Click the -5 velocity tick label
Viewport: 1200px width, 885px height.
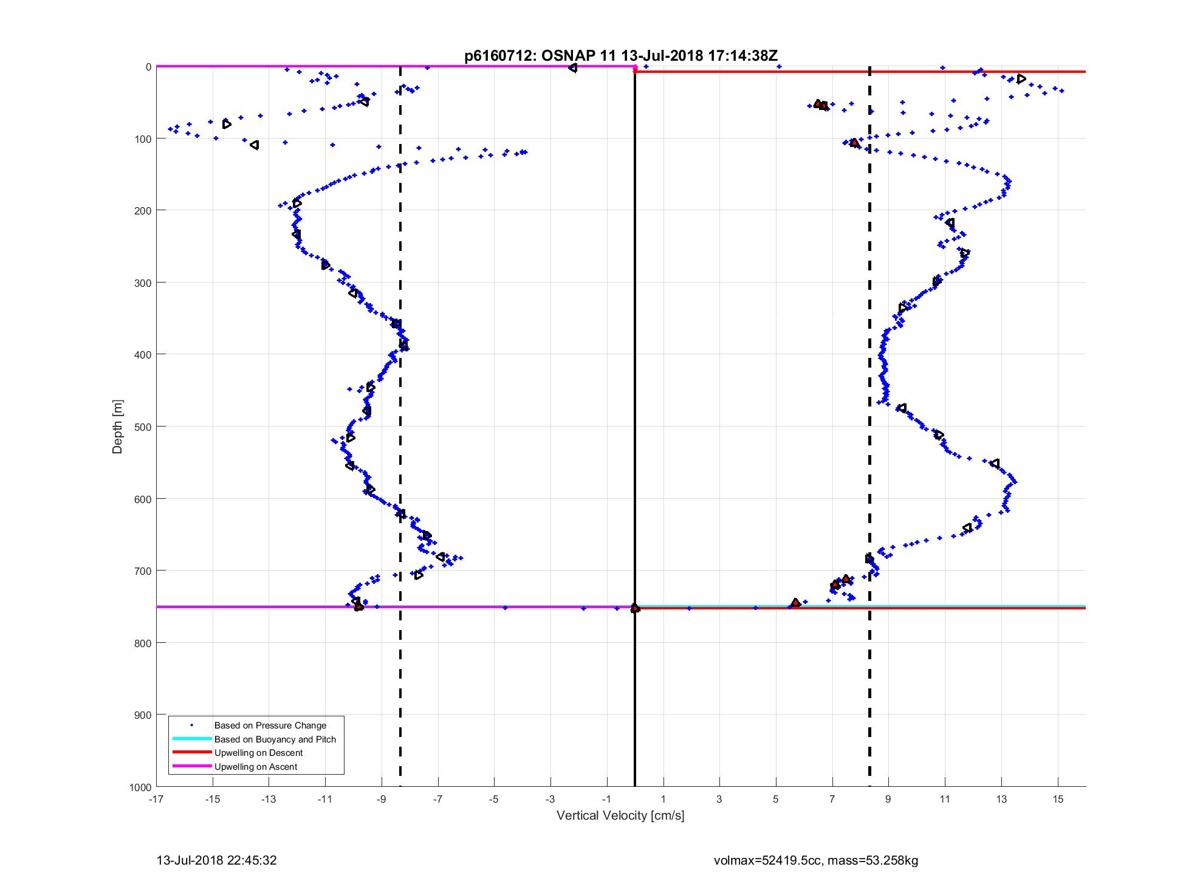point(494,800)
